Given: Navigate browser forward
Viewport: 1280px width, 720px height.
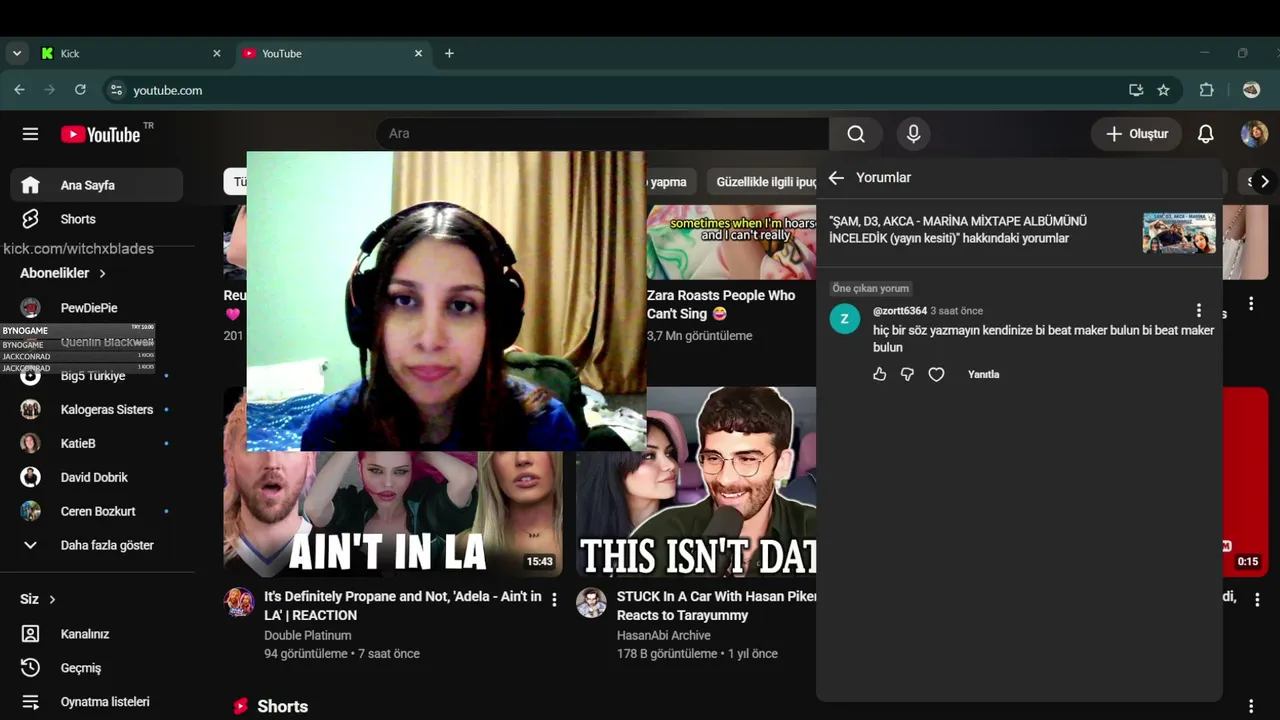Looking at the screenshot, I should coord(49,90).
